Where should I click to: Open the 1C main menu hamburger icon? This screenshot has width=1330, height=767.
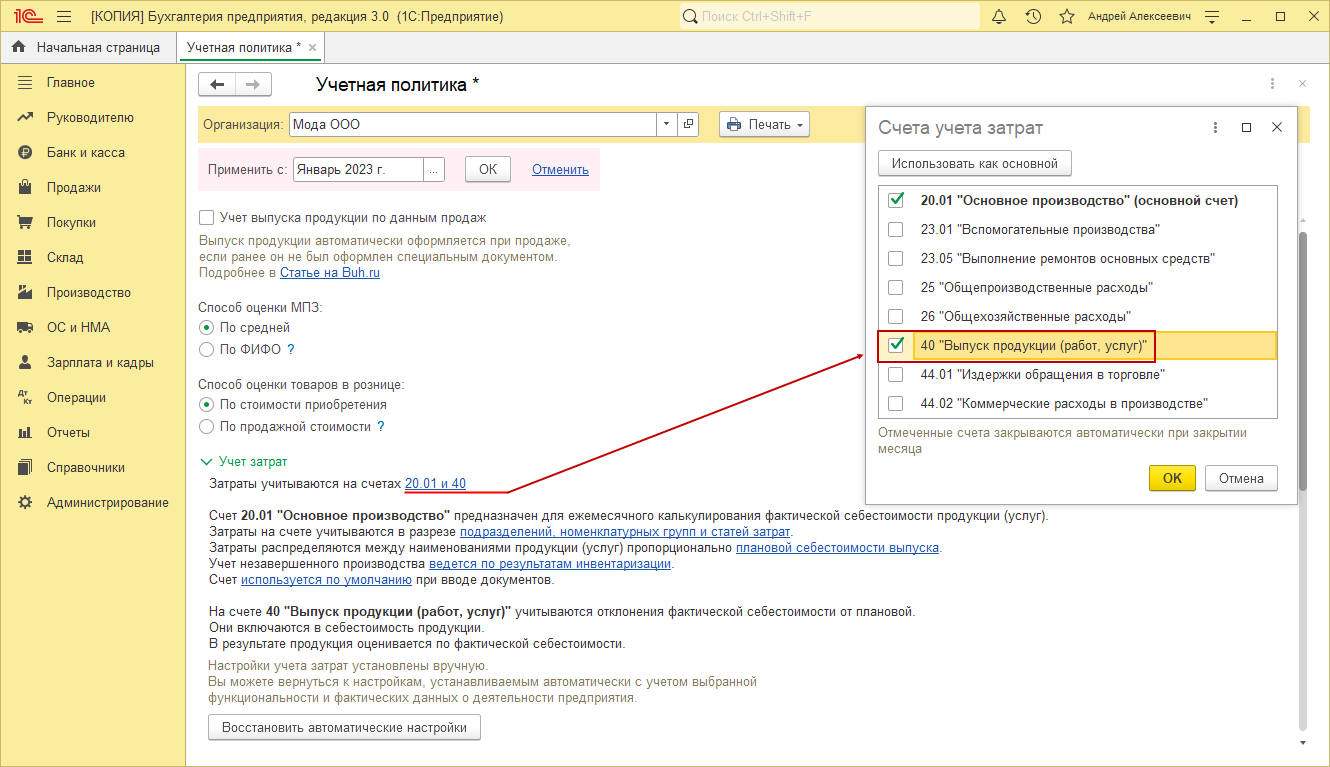pyautogui.click(x=65, y=17)
